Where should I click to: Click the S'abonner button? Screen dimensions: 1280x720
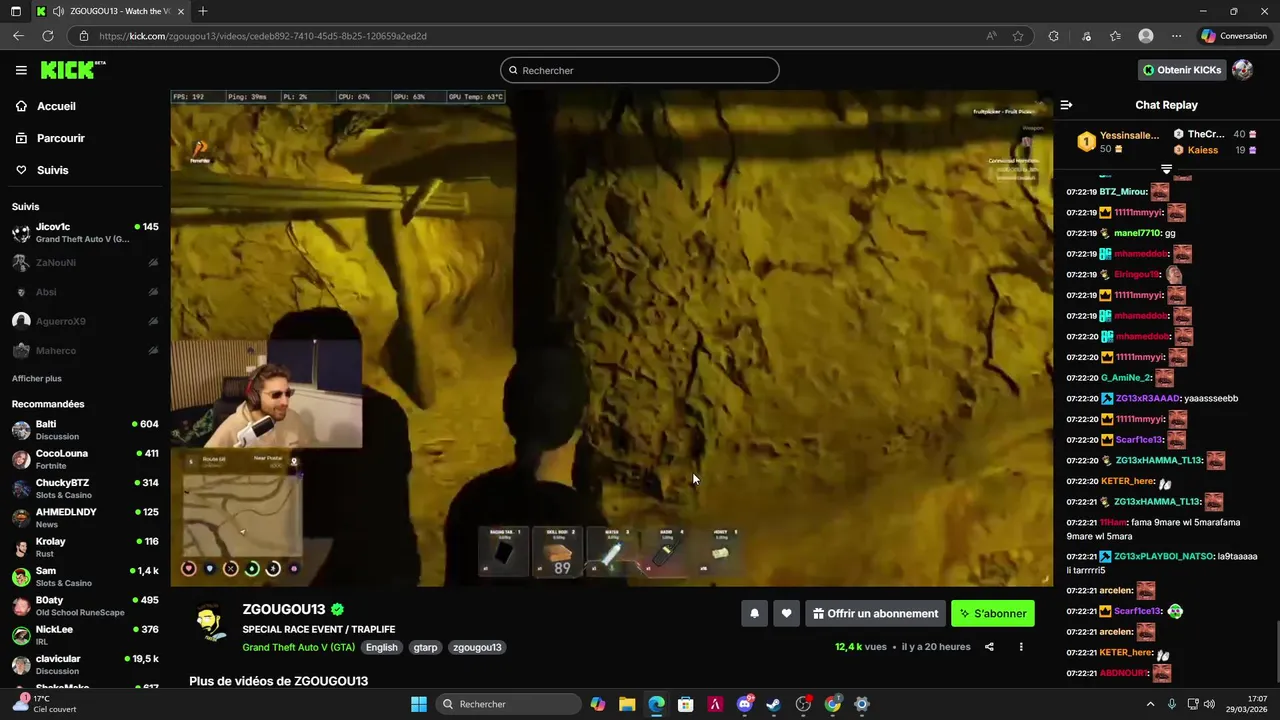pos(993,614)
